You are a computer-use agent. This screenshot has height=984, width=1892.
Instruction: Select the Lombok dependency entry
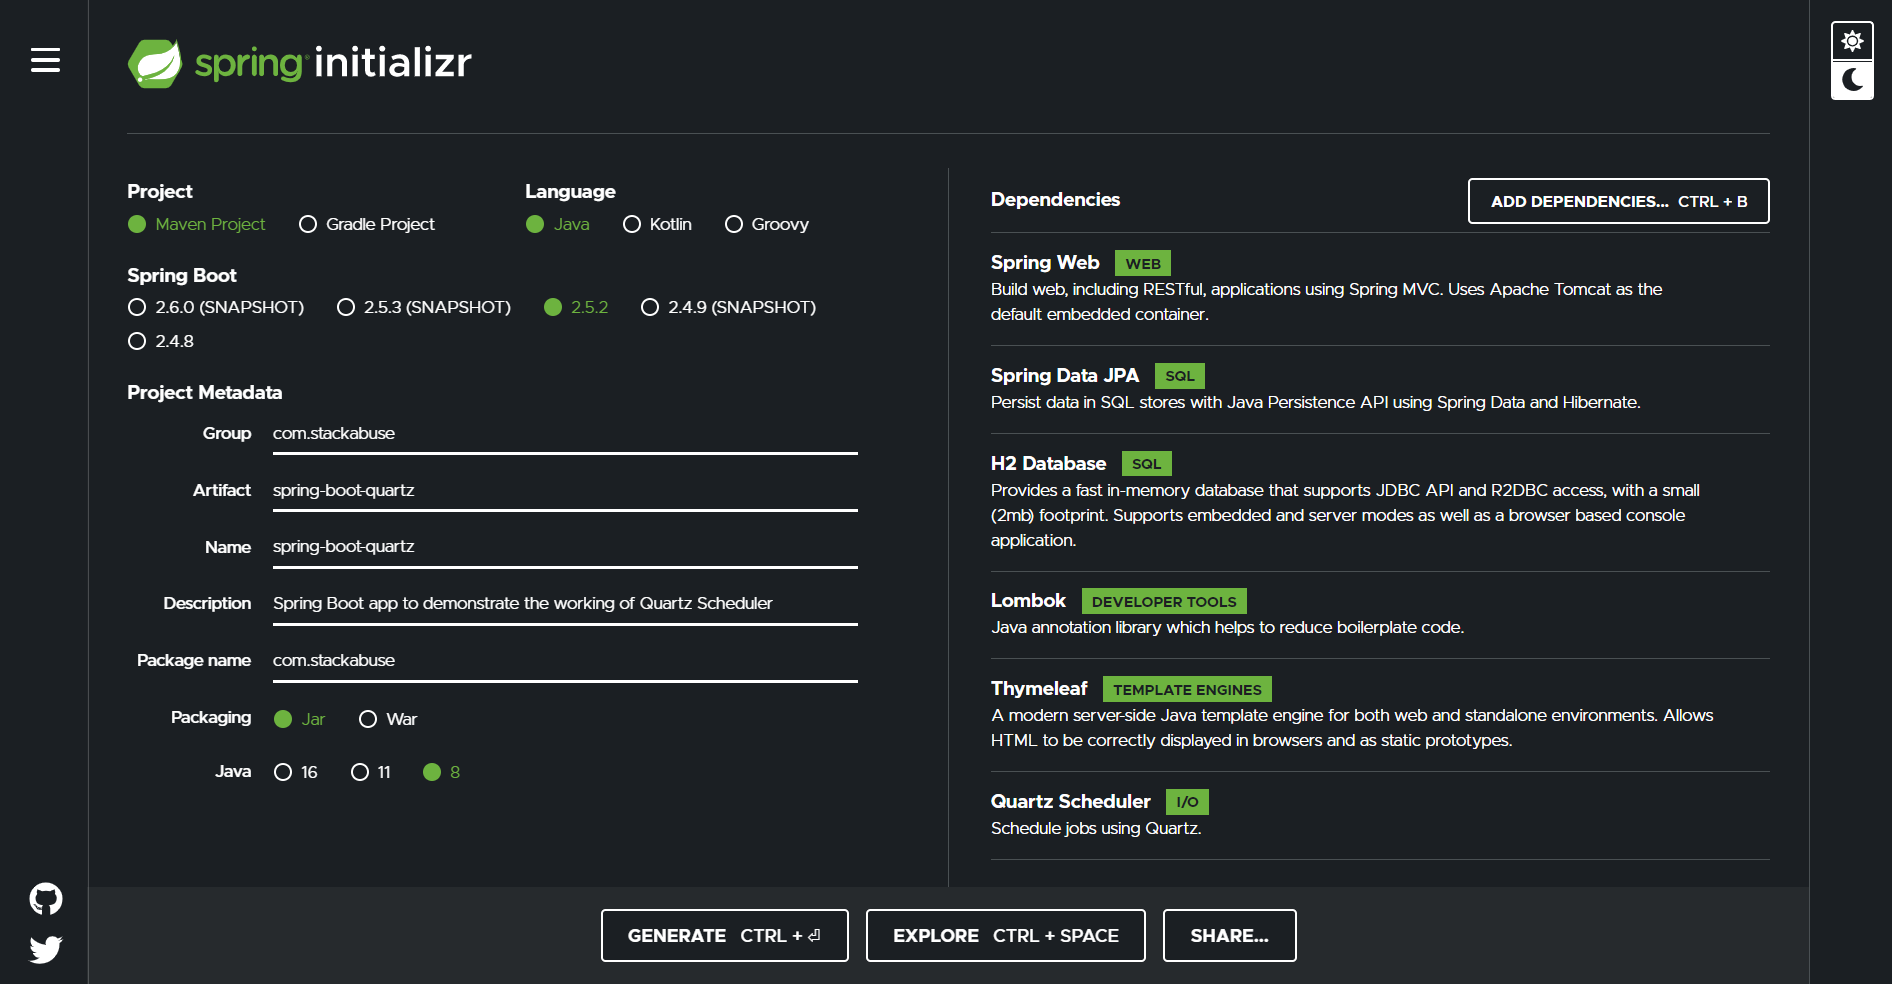[x=1380, y=614]
